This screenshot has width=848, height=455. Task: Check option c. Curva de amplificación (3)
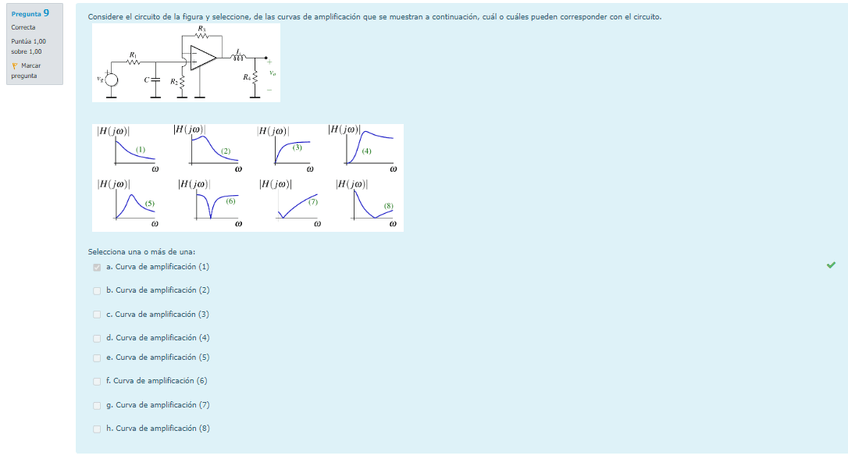coord(97,315)
